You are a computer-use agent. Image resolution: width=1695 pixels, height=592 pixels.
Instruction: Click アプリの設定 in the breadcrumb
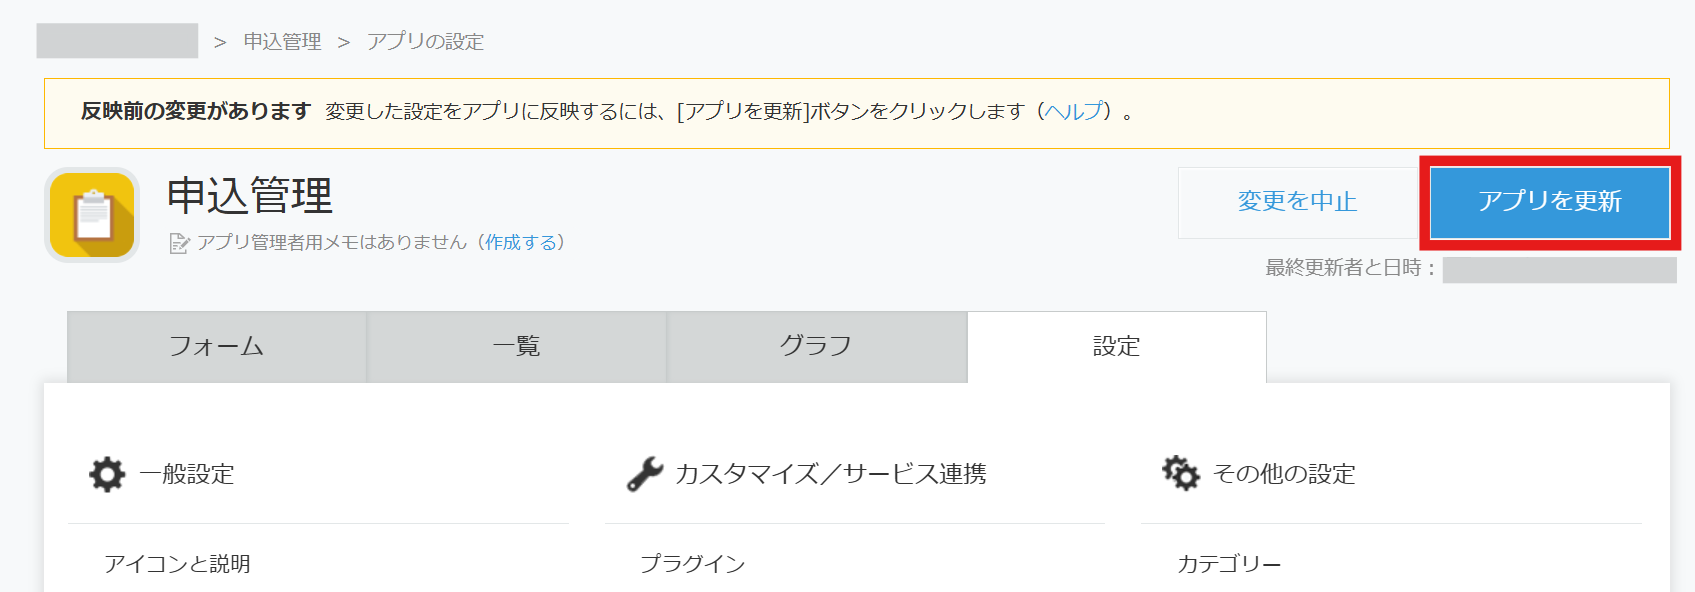[x=425, y=41]
